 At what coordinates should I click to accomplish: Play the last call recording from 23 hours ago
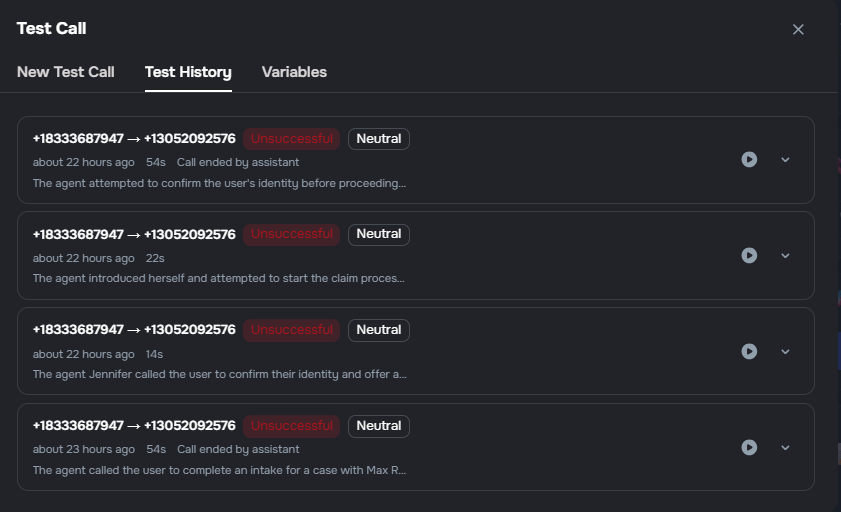pyautogui.click(x=749, y=447)
